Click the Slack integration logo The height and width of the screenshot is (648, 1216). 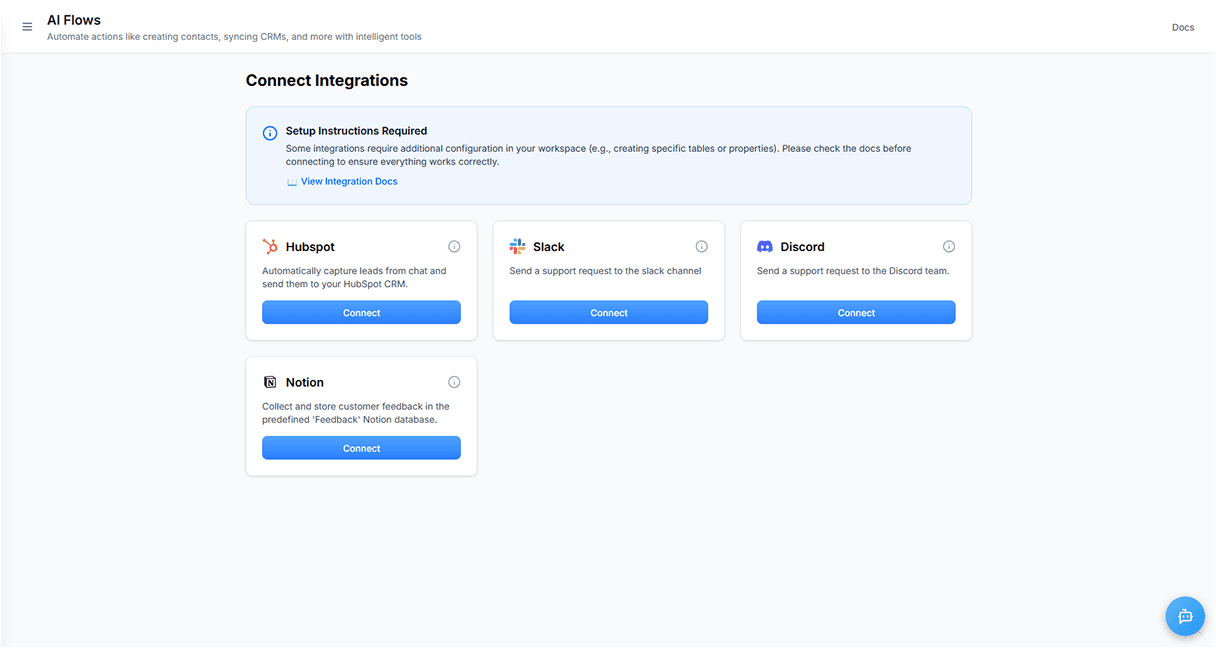pos(517,246)
